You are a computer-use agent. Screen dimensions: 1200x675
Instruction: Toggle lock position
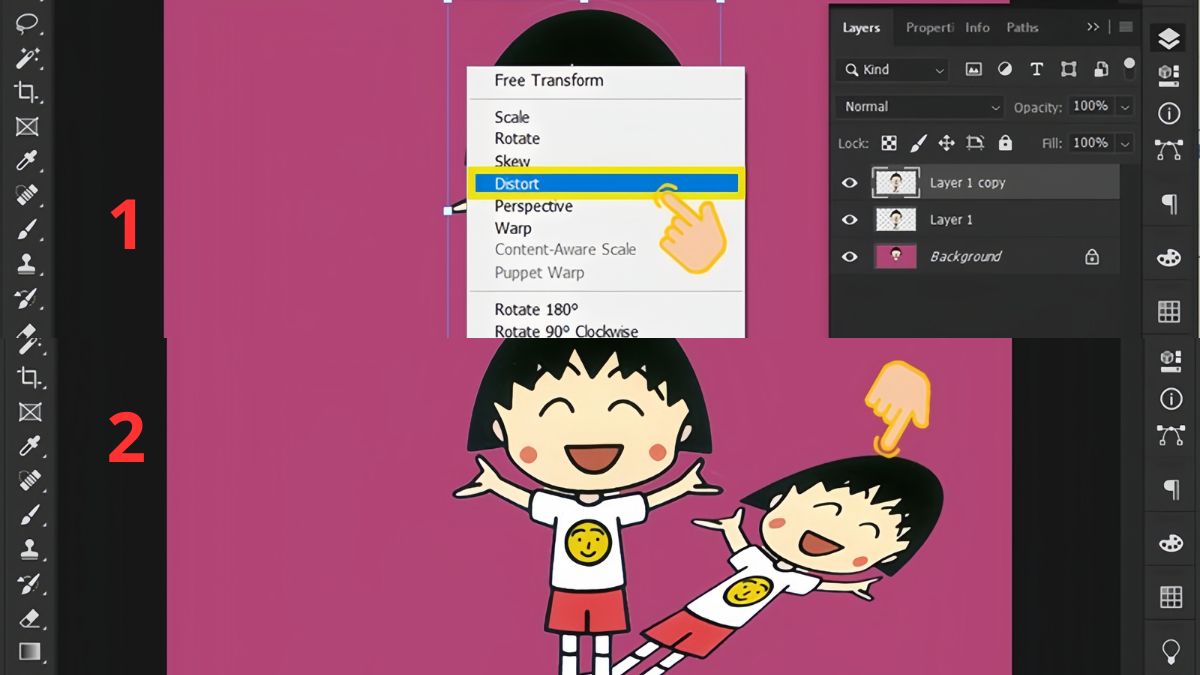946,143
